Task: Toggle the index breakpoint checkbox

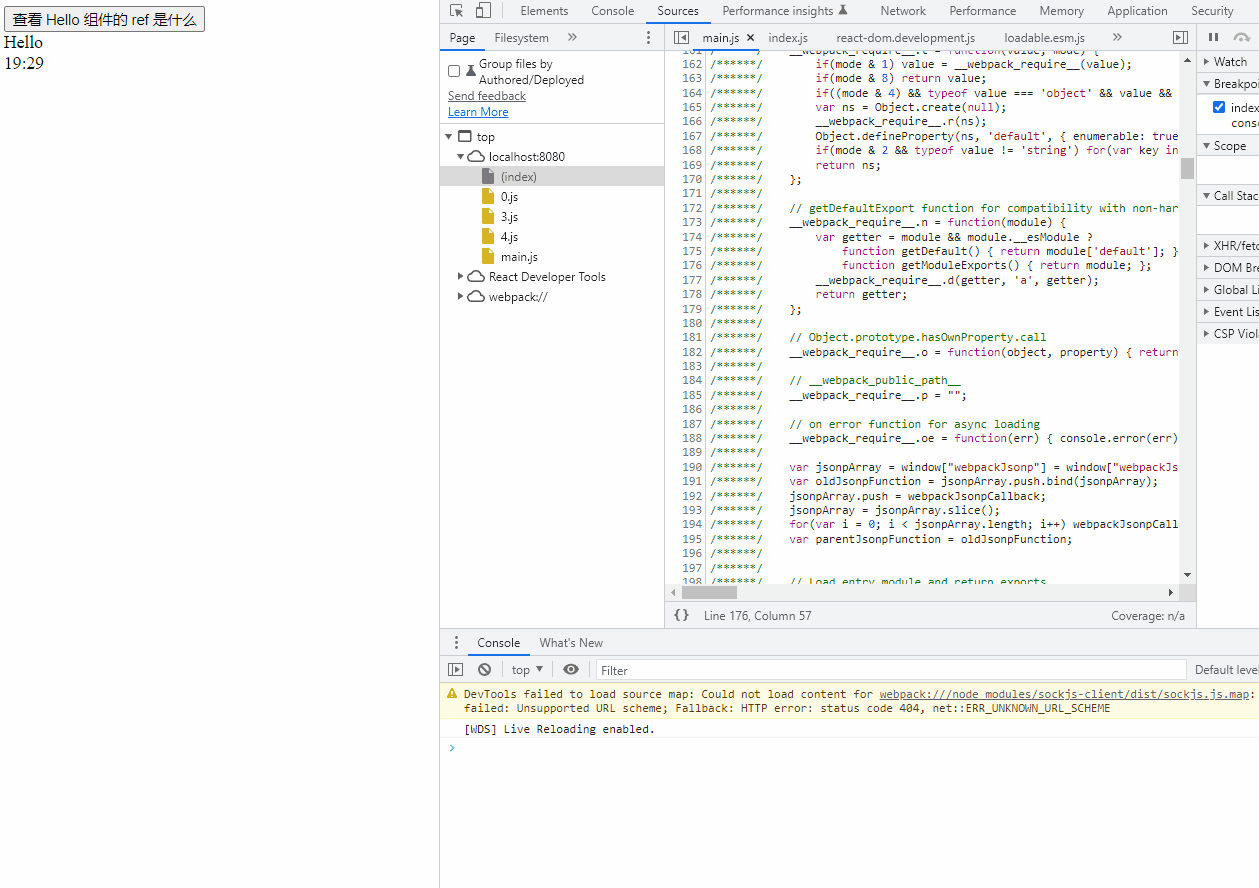Action: pyautogui.click(x=1219, y=107)
